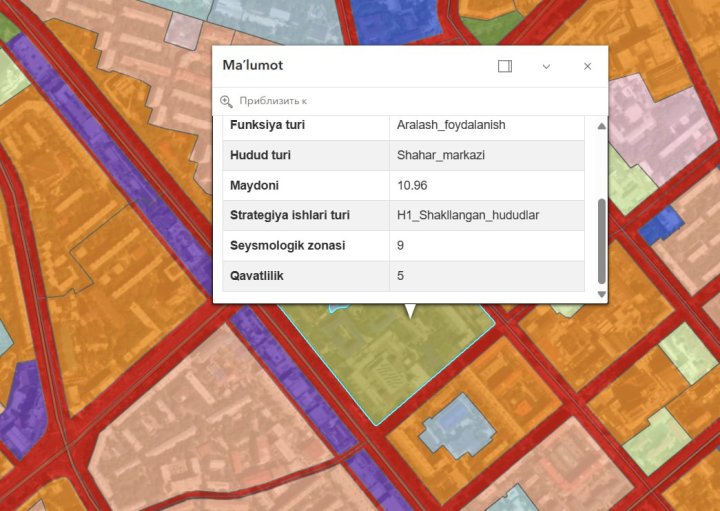
Task: Click the attribute table scrollbar thumb
Action: point(601,238)
